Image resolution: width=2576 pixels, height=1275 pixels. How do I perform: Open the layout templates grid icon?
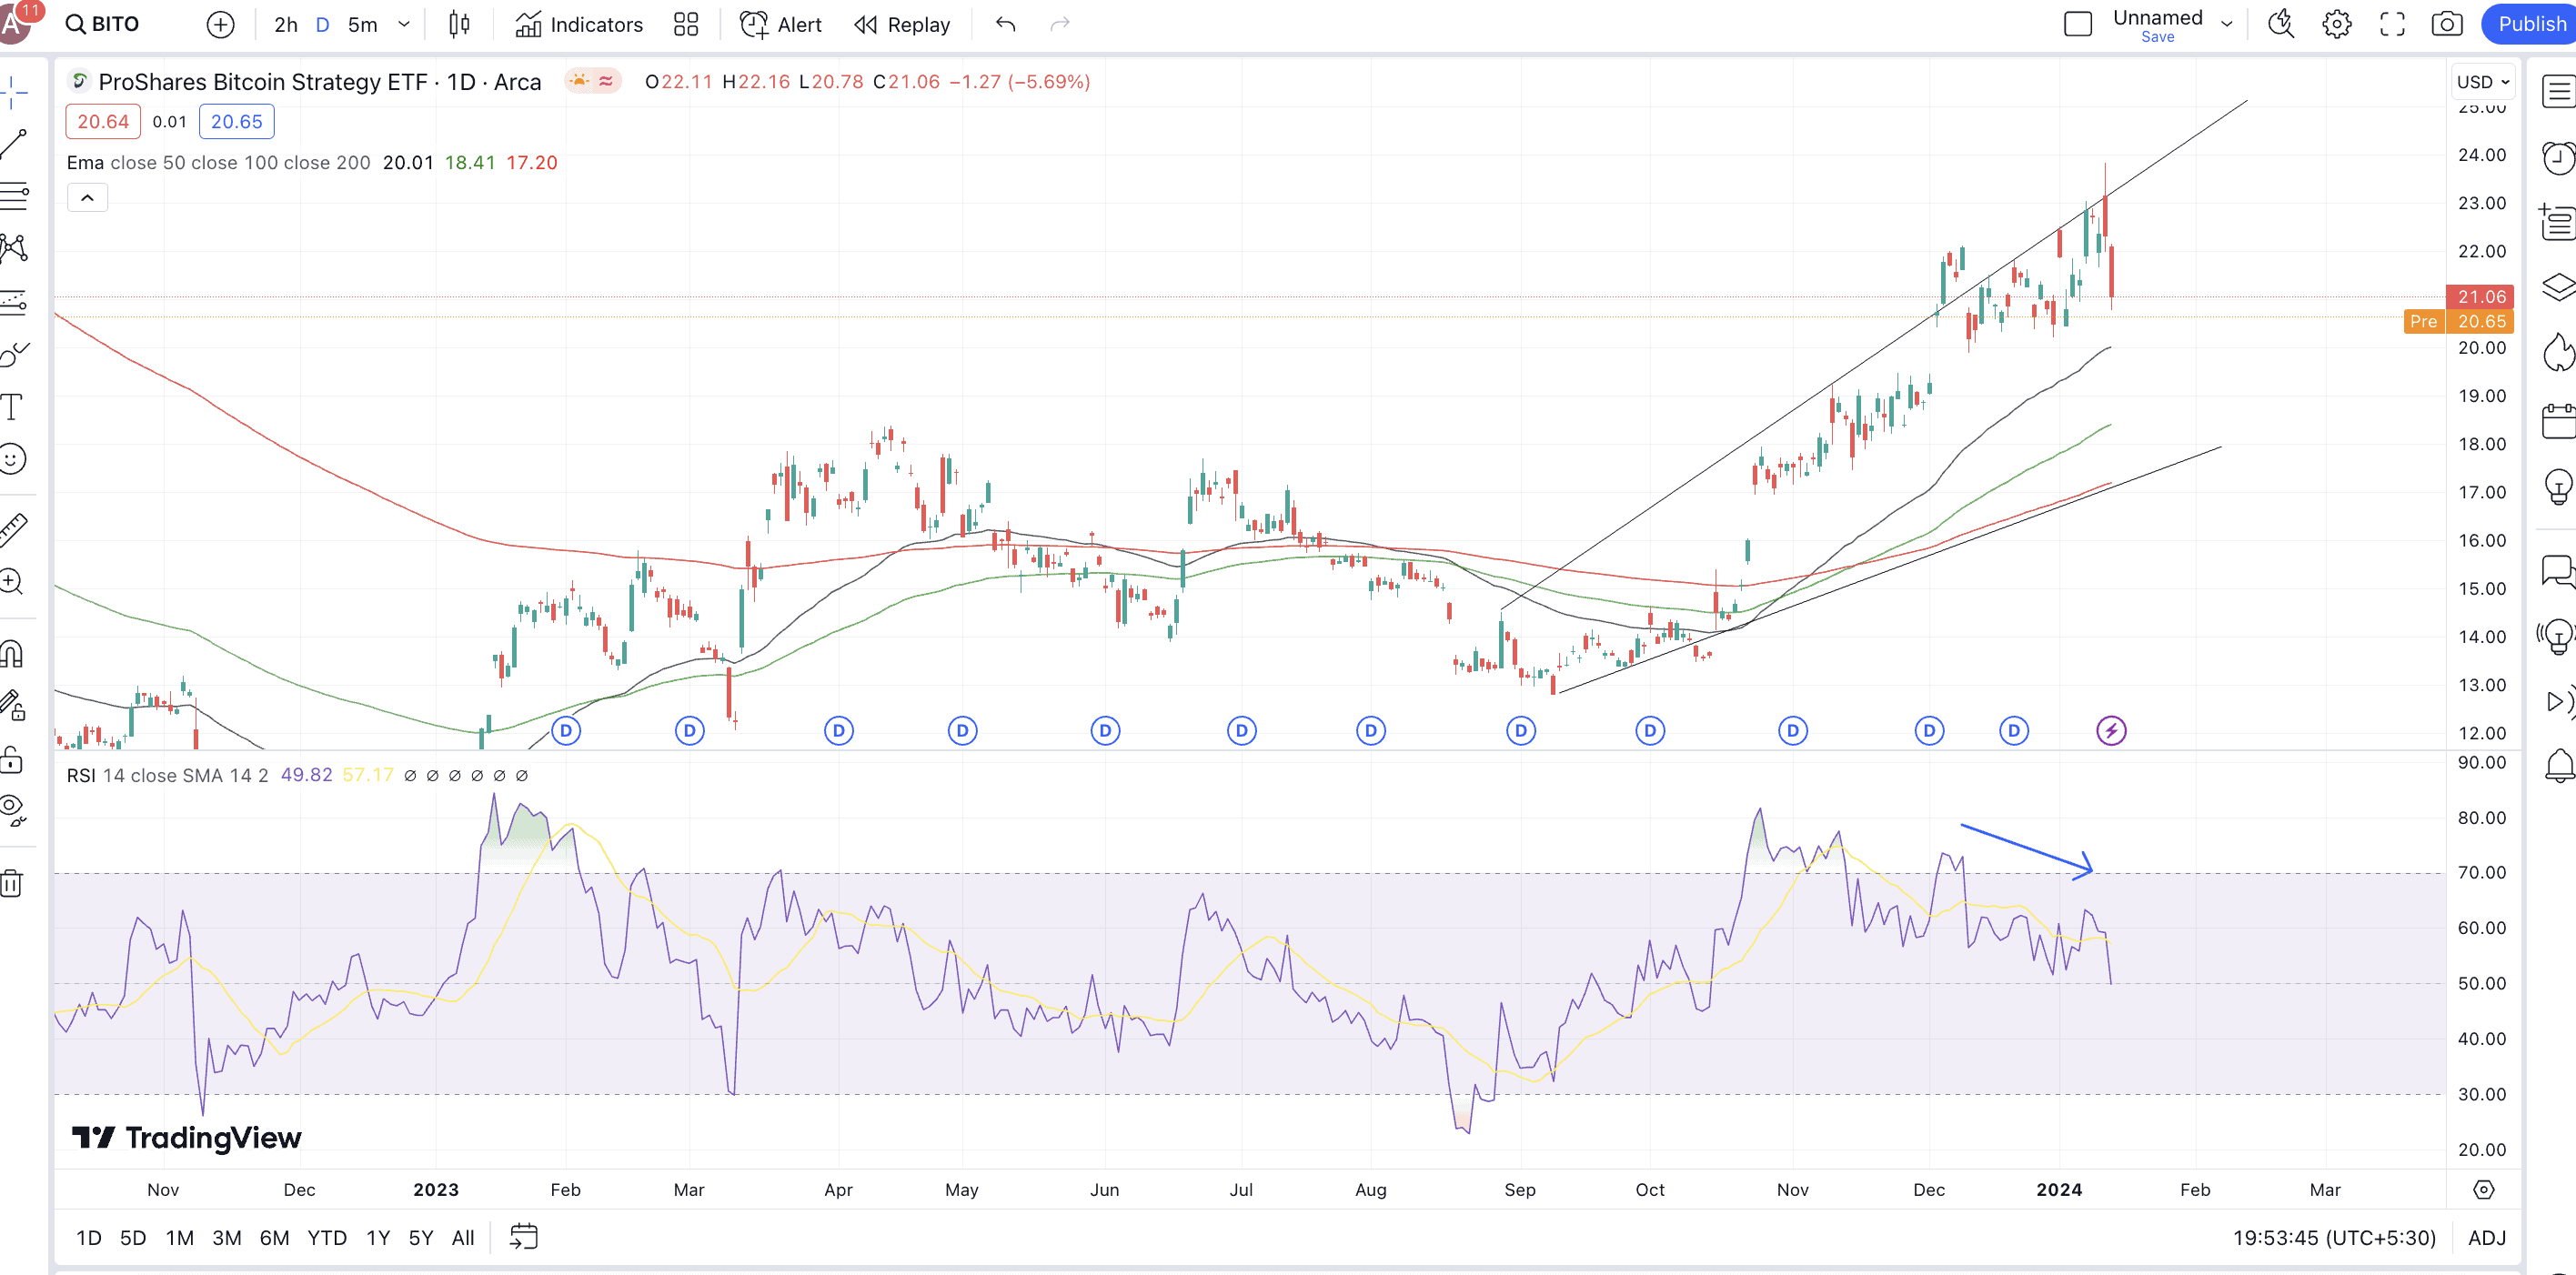(686, 24)
